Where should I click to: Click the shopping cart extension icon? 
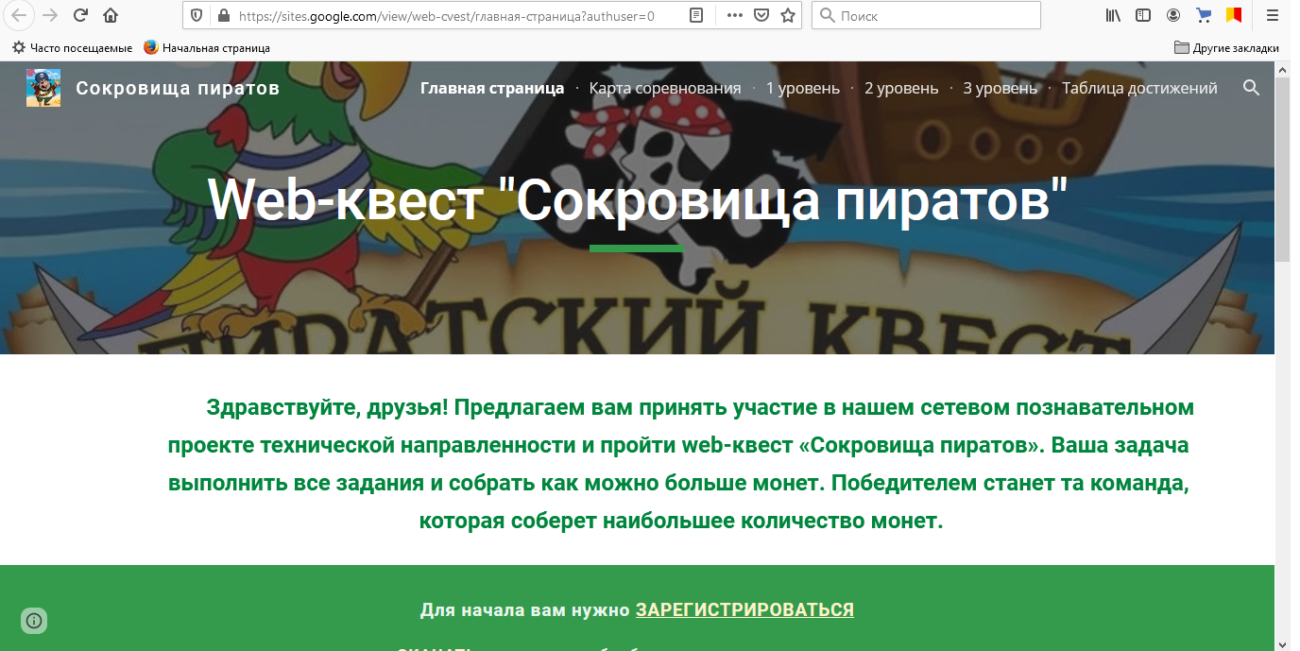(x=1204, y=16)
